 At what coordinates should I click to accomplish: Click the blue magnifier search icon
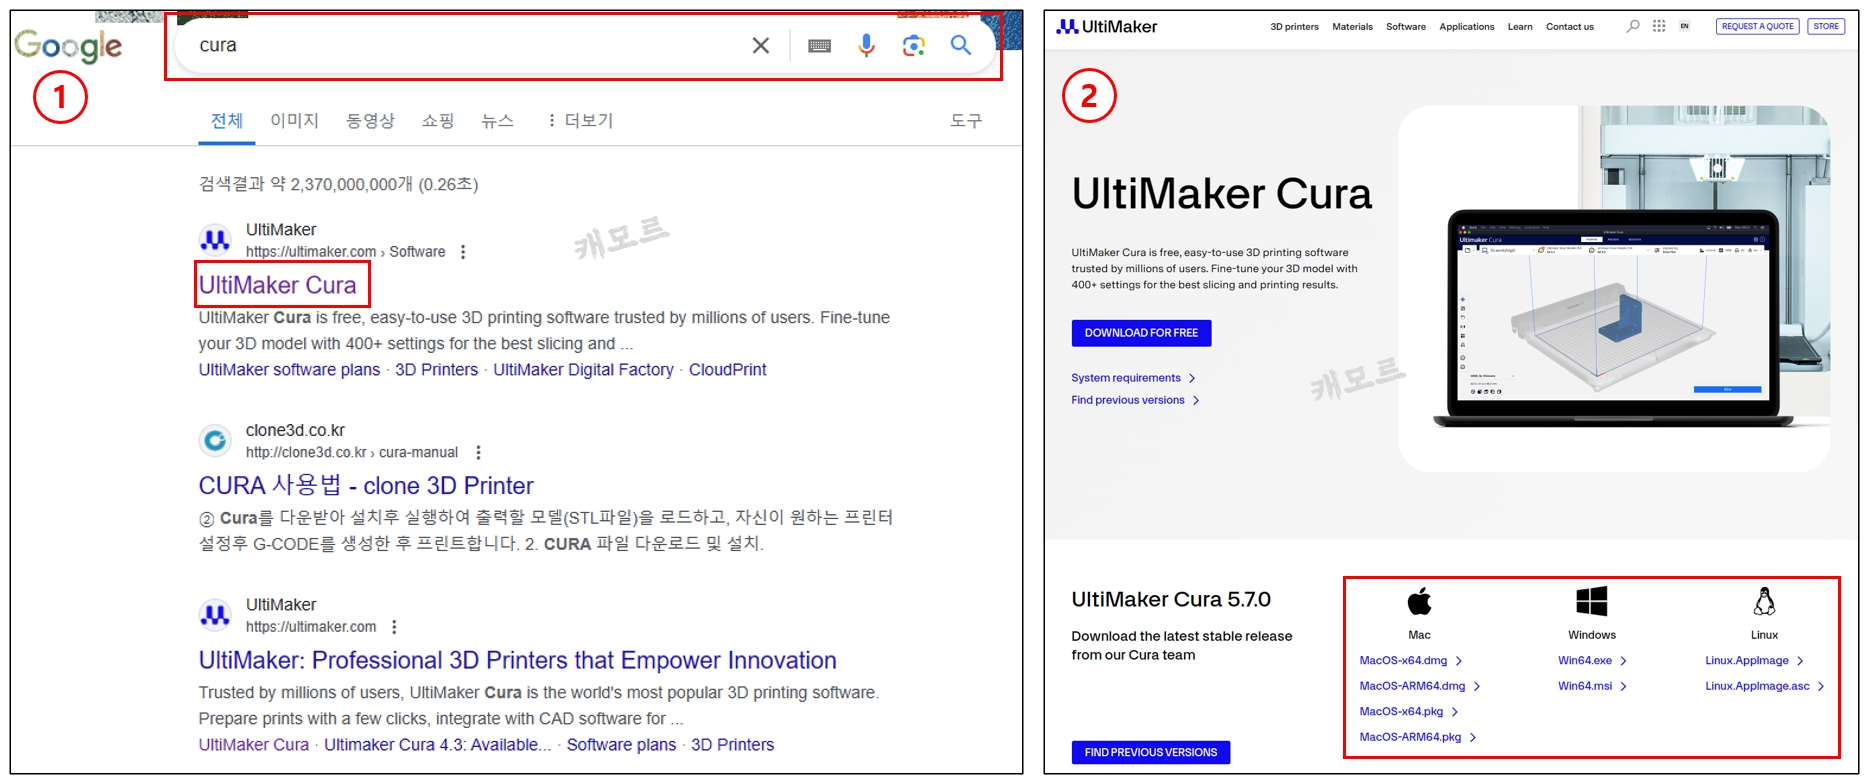961,45
